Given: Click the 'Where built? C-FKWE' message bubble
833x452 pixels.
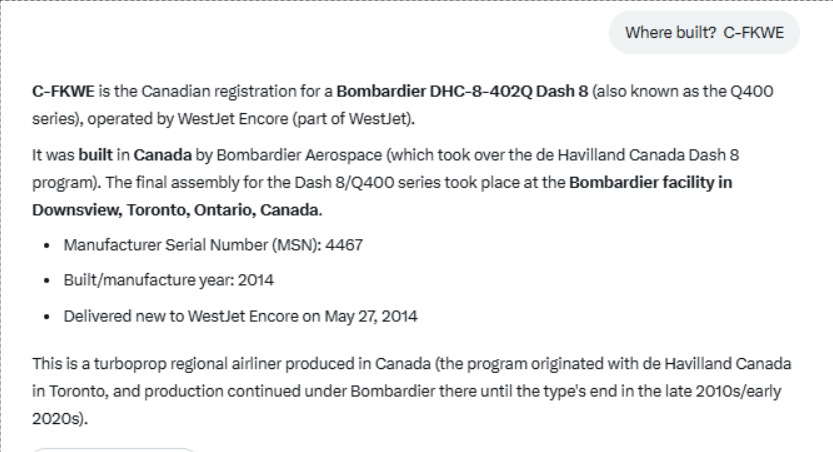Looking at the screenshot, I should tap(704, 33).
